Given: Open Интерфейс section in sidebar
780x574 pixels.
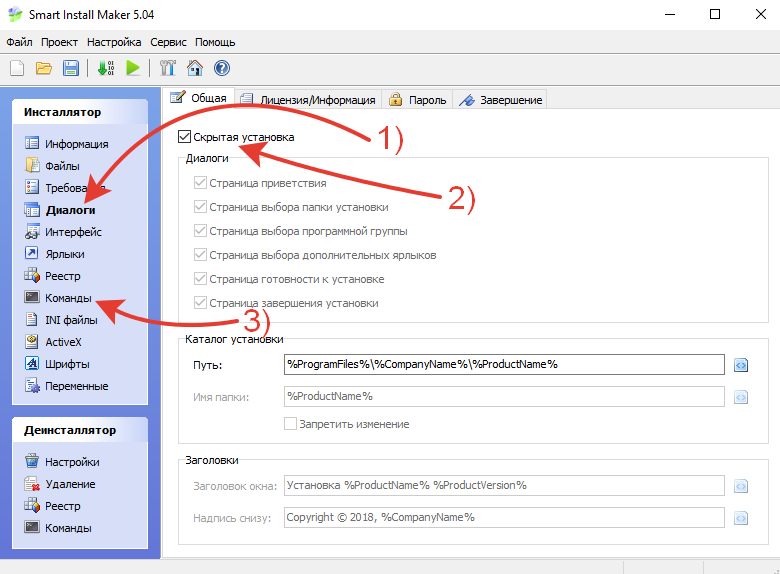Looking at the screenshot, I should (x=63, y=232).
